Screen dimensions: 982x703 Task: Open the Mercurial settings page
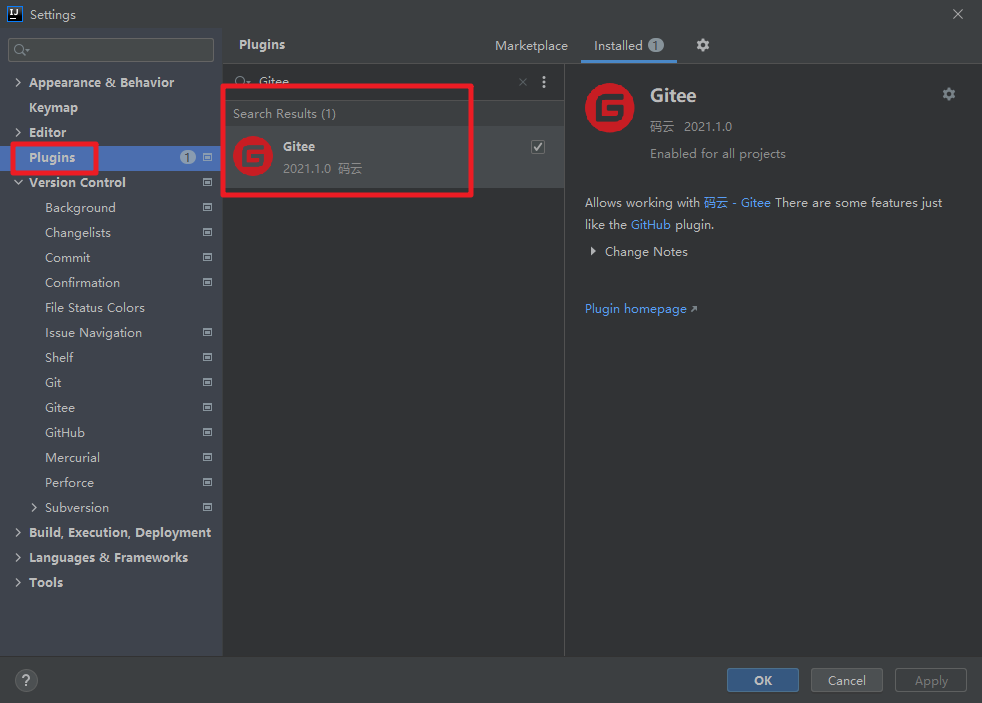(x=72, y=458)
